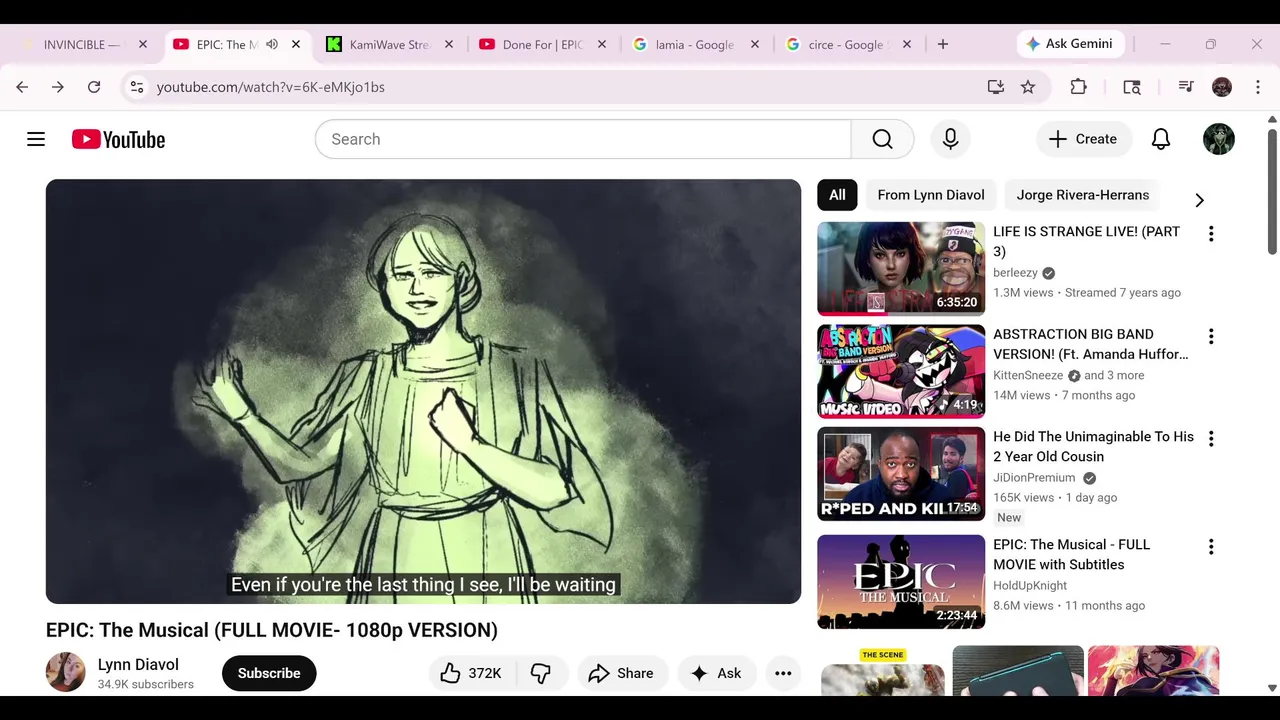Click the Share button
The width and height of the screenshot is (1280, 720).
pos(621,673)
